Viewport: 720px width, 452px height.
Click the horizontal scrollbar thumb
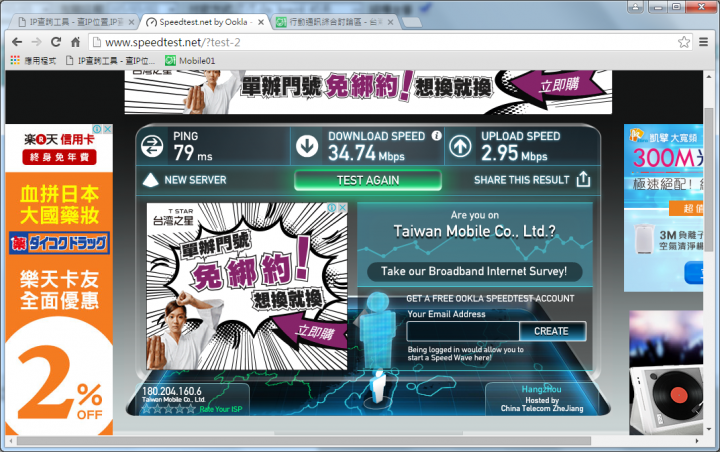click(304, 441)
